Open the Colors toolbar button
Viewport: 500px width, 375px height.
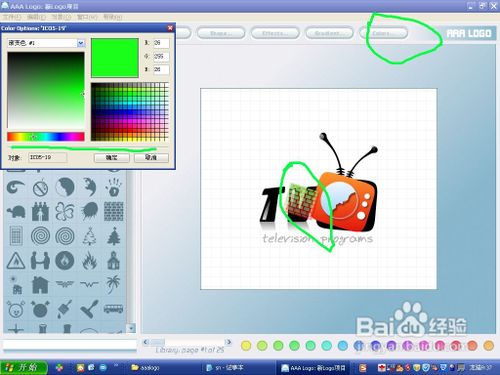coord(383,33)
